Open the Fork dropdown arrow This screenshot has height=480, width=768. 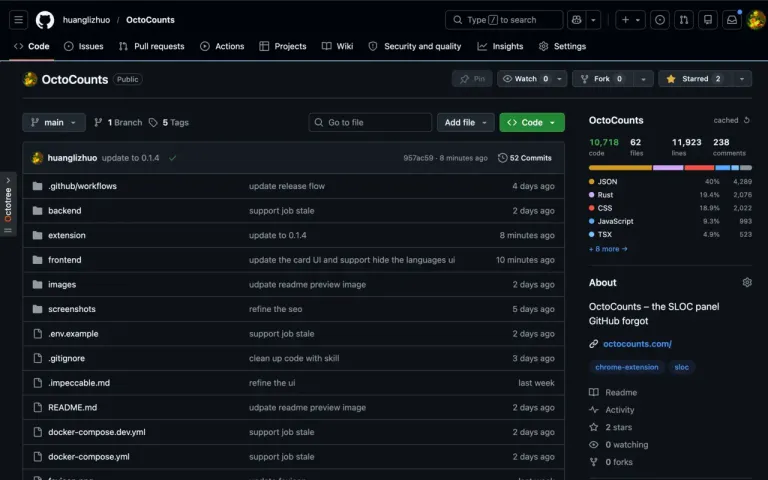point(644,79)
